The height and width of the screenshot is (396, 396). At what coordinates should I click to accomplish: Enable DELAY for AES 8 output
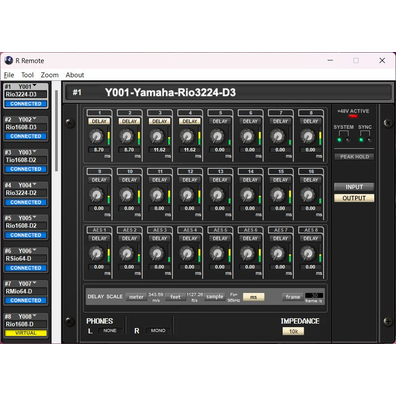click(x=310, y=238)
